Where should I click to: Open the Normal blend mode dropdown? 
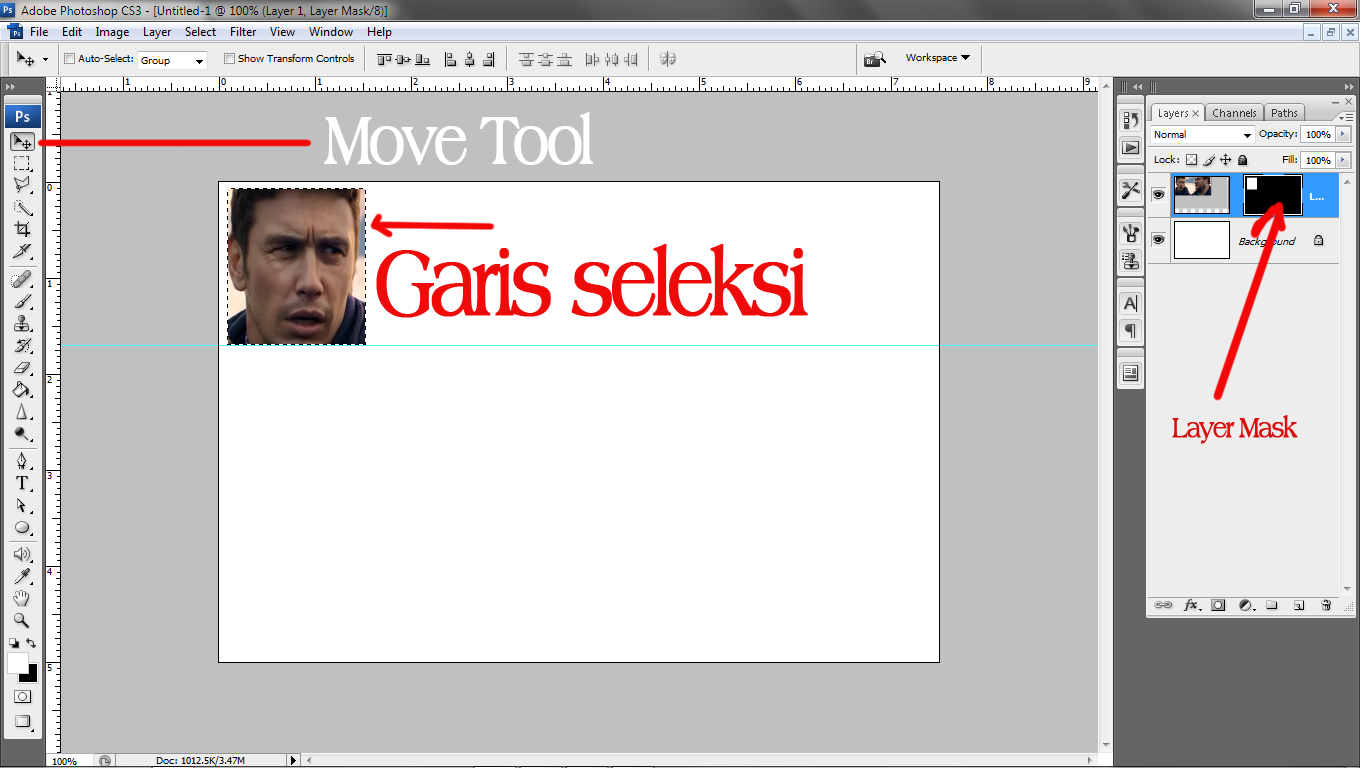click(x=1202, y=135)
